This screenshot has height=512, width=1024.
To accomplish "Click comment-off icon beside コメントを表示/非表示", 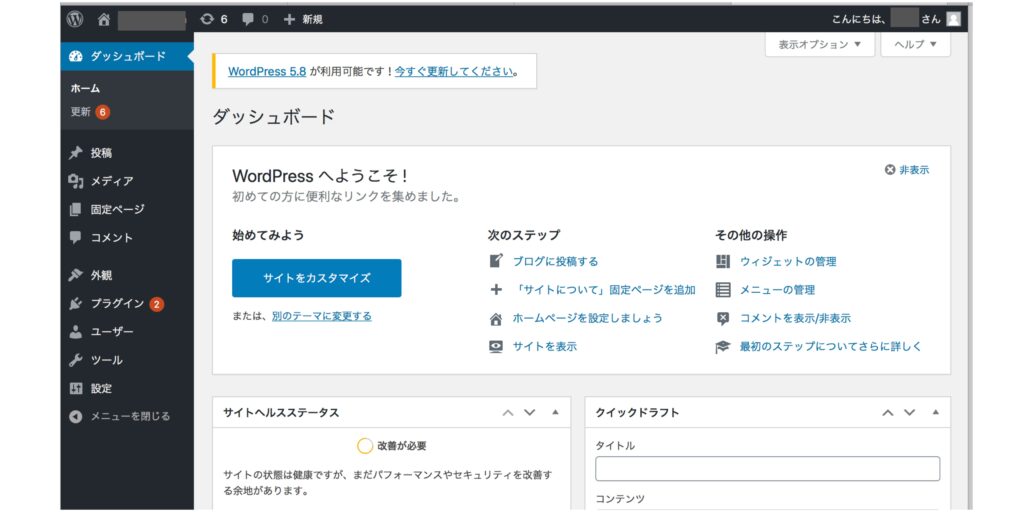I will (x=723, y=319).
